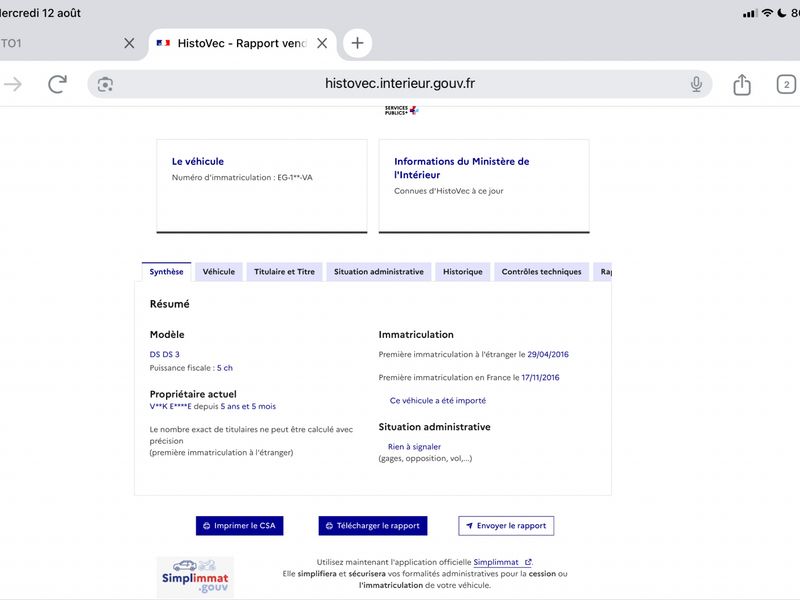Switch to the Véhicule tab
The width and height of the screenshot is (800, 600).
pyautogui.click(x=219, y=272)
